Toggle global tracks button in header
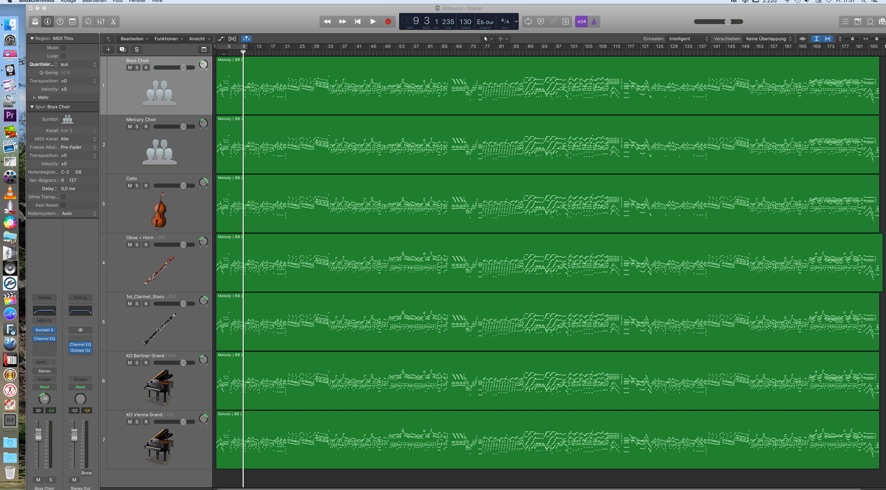Screen dimensions: 886x490 (x=204, y=50)
